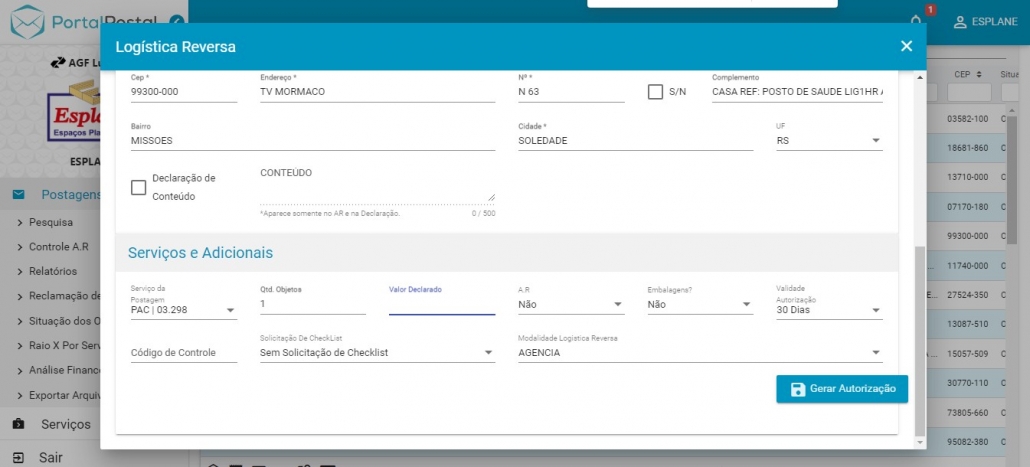
Task: Click the Postagens envelope icon
Action: (x=19, y=195)
